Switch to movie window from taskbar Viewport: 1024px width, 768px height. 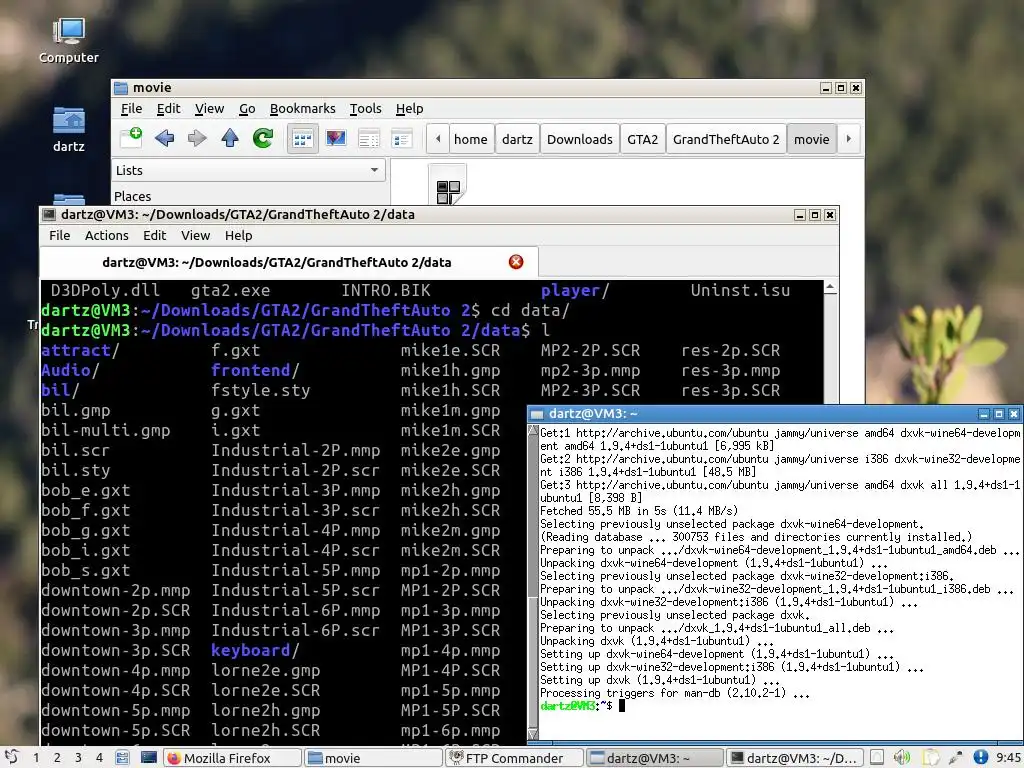click(374, 758)
